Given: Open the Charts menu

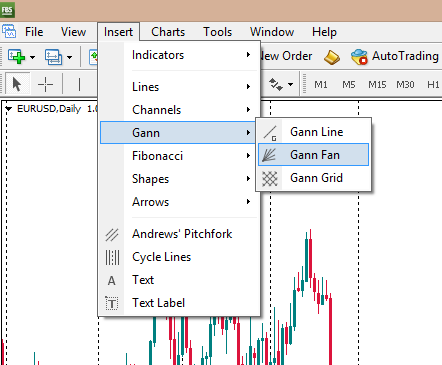Looking at the screenshot, I should coord(168,32).
